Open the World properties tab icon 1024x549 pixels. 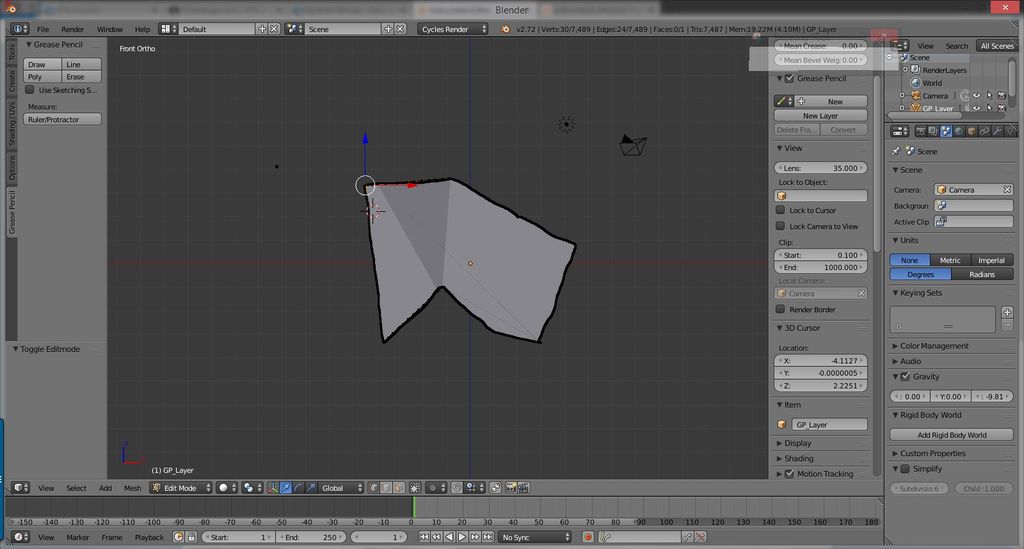958,131
